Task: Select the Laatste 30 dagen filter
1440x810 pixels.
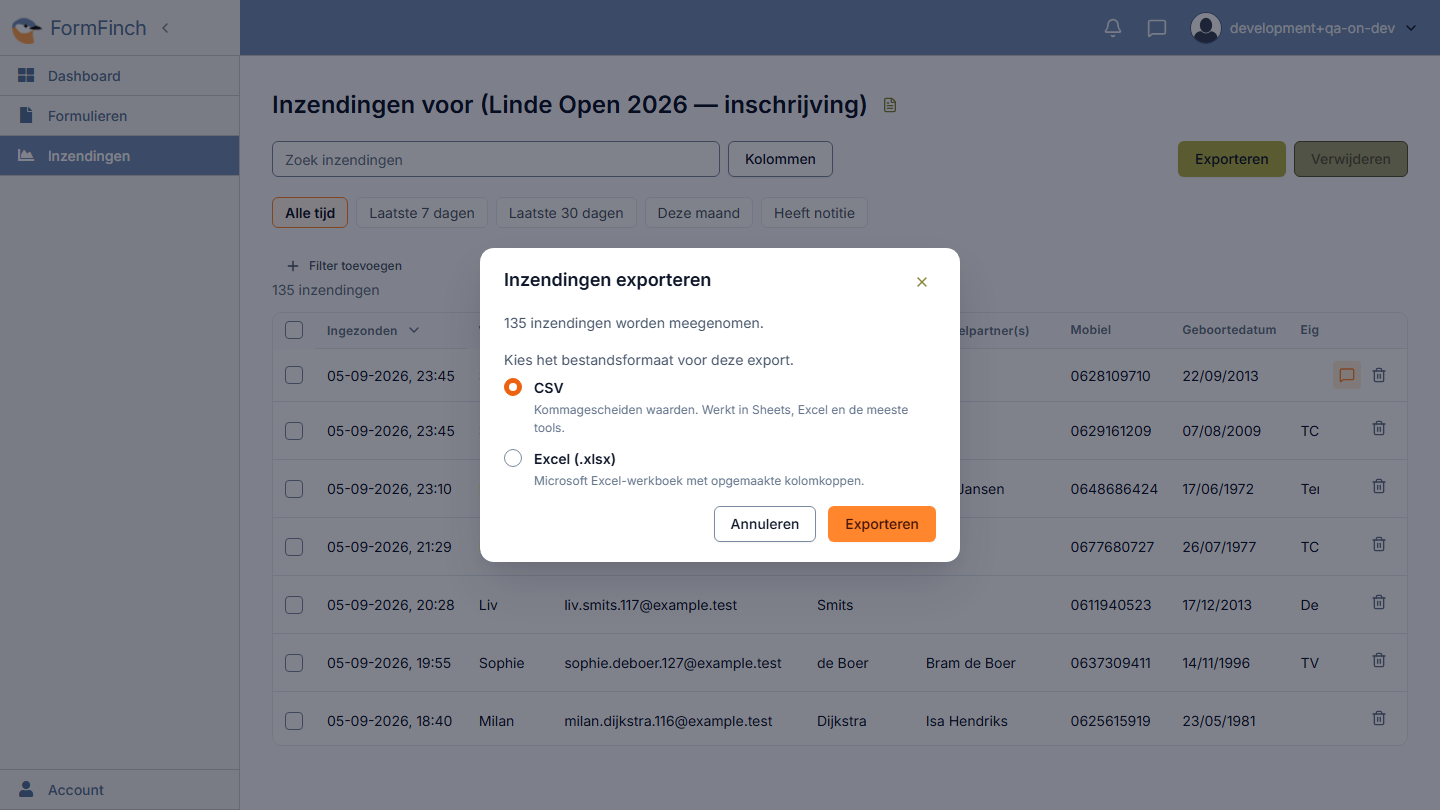Action: pyautogui.click(x=566, y=213)
